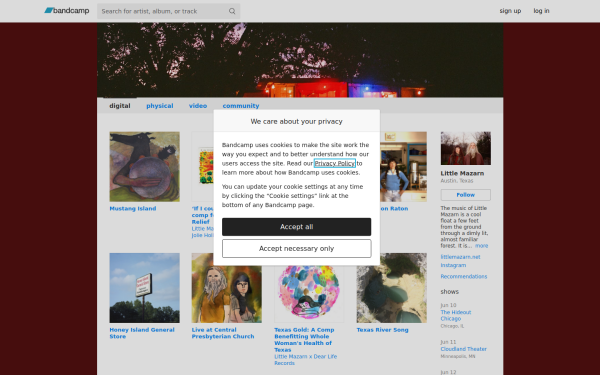Click the shows section heading
This screenshot has width=600, height=375.
449,292
